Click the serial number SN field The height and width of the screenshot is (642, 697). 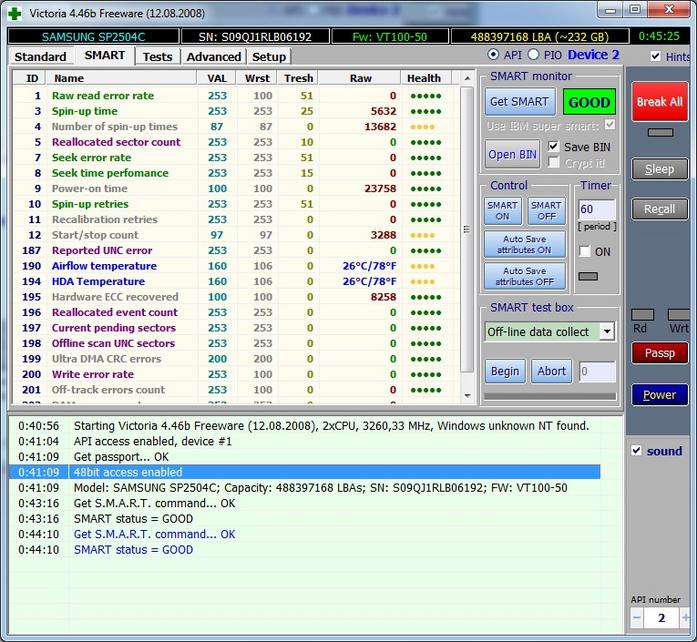click(x=255, y=36)
